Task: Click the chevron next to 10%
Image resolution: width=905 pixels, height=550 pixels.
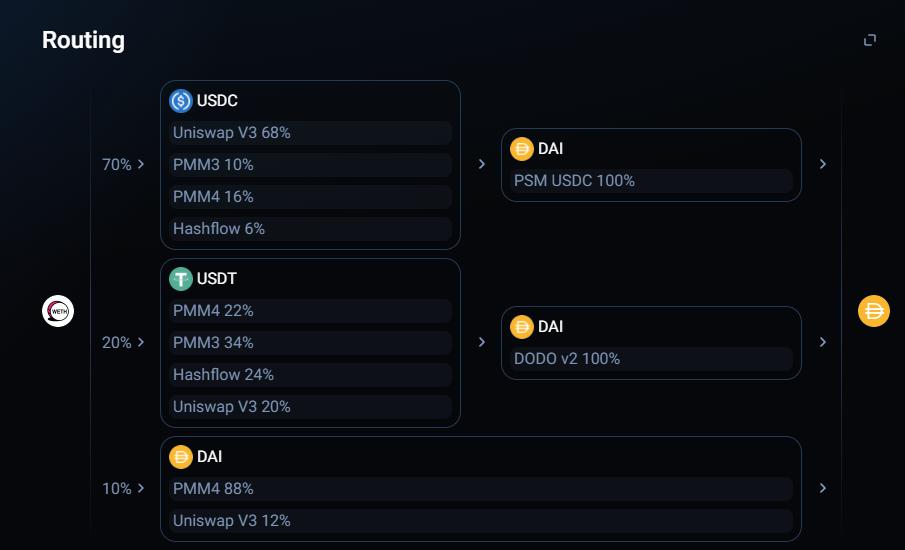Action: pyautogui.click(x=141, y=488)
